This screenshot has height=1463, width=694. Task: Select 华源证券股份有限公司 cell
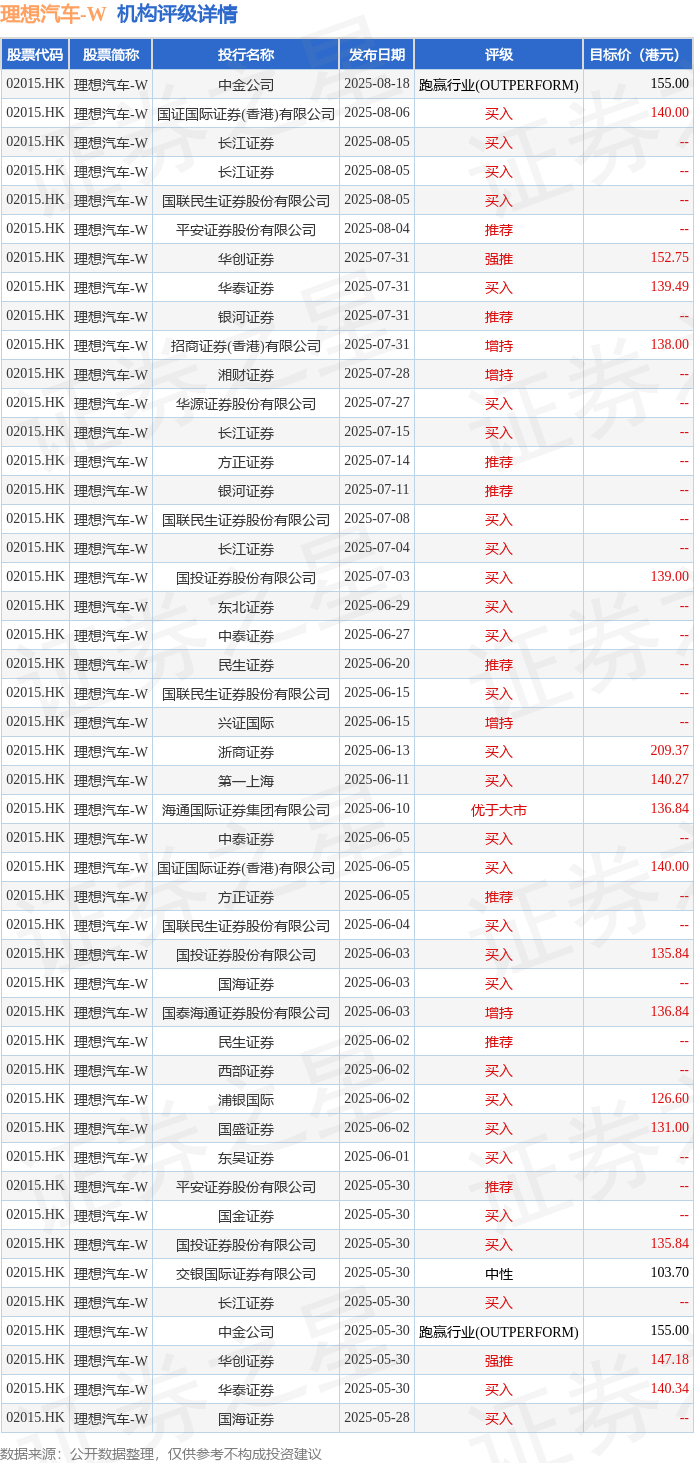coord(246,404)
